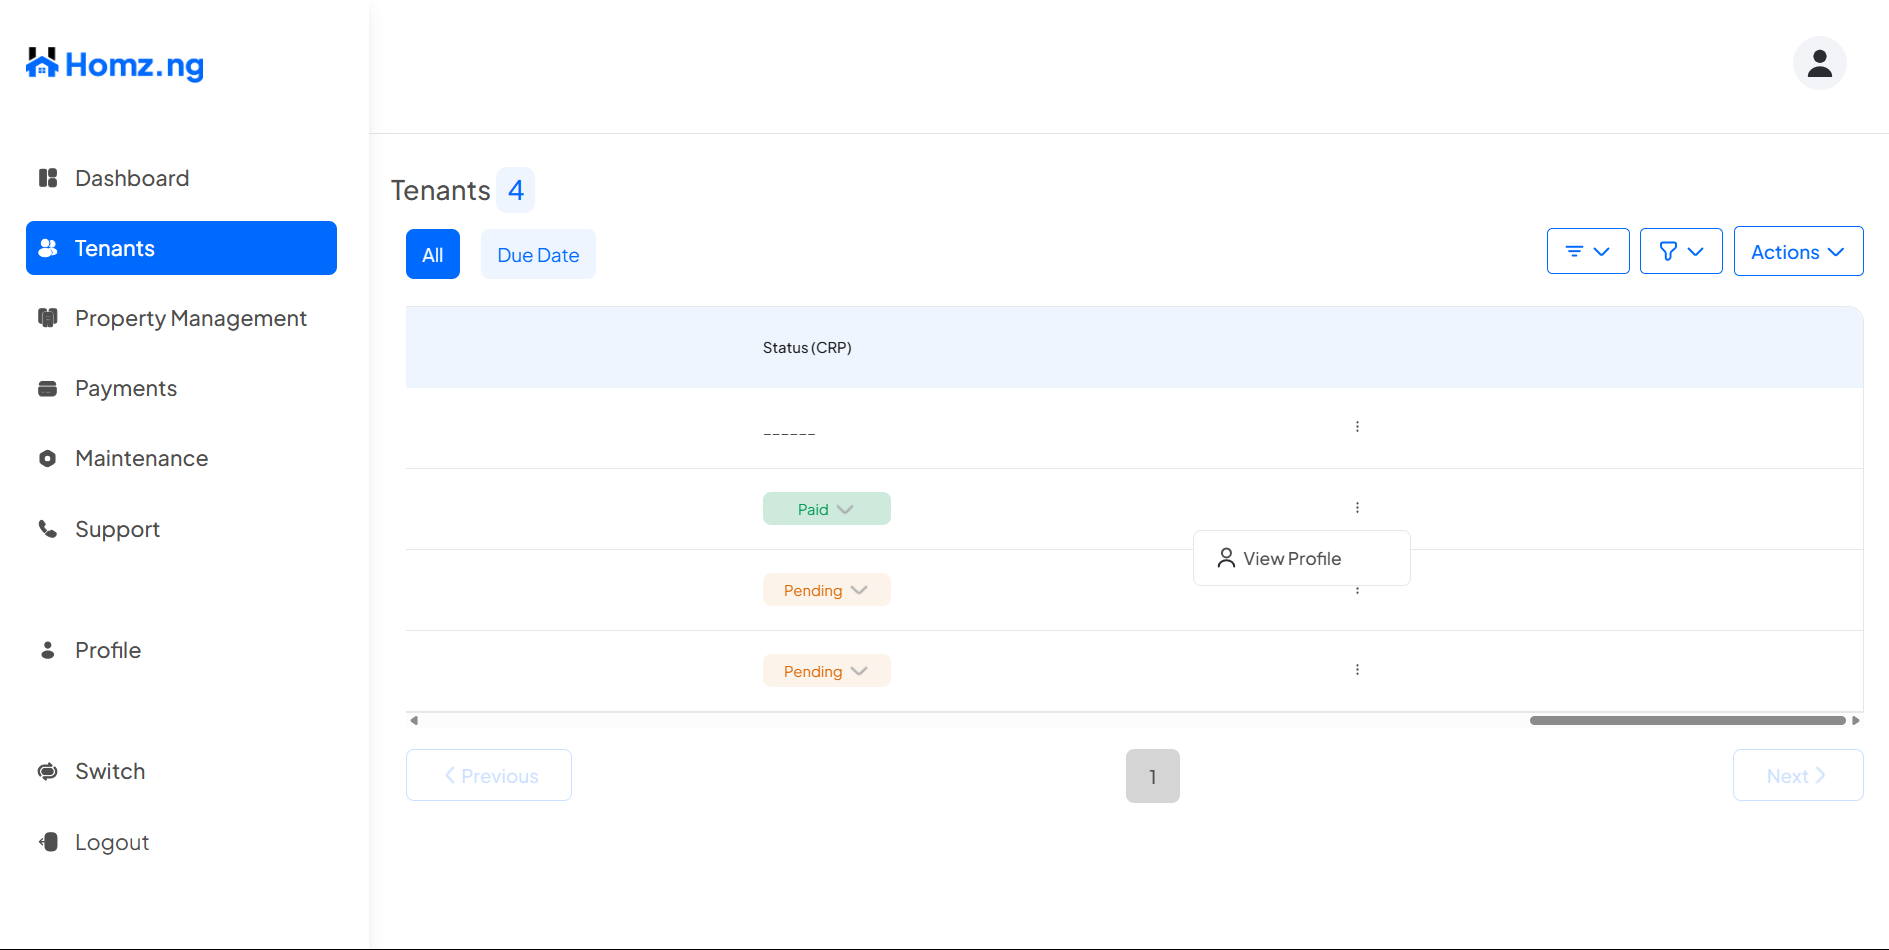Click the dashed status in first row
1889x950 pixels.
(789, 434)
